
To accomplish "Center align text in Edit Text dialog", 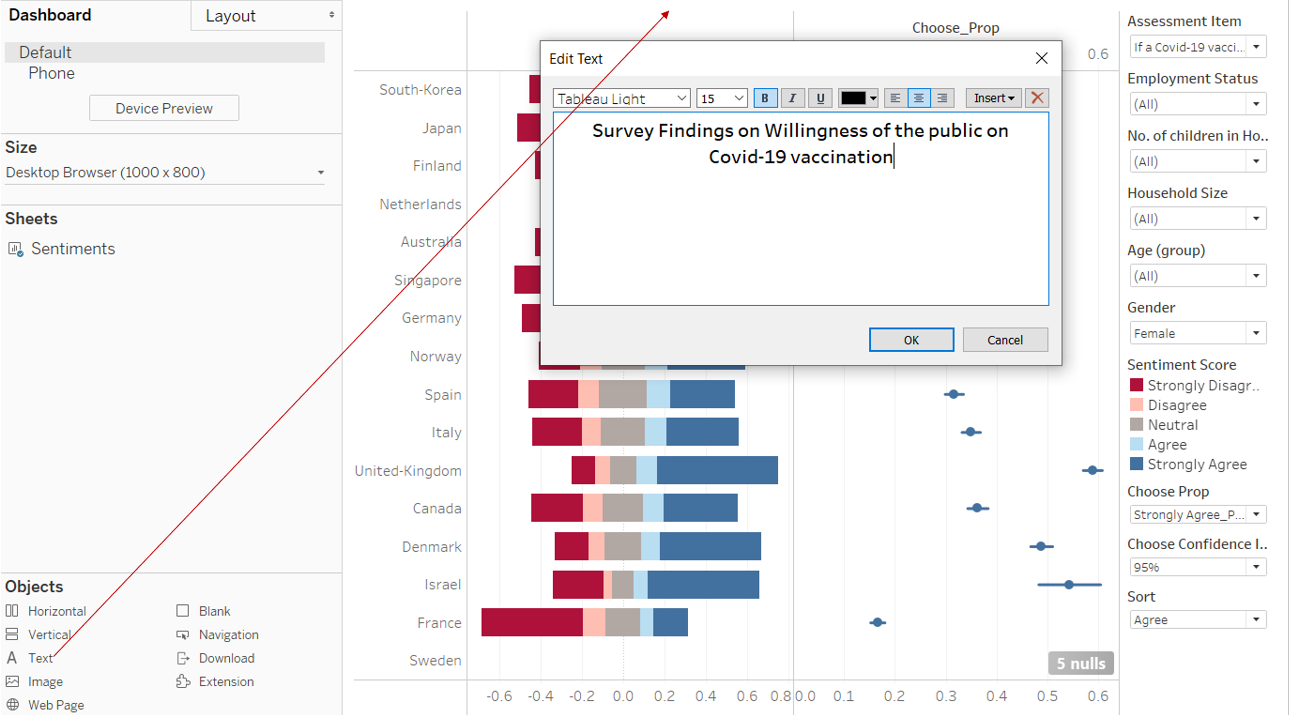I will pos(918,98).
